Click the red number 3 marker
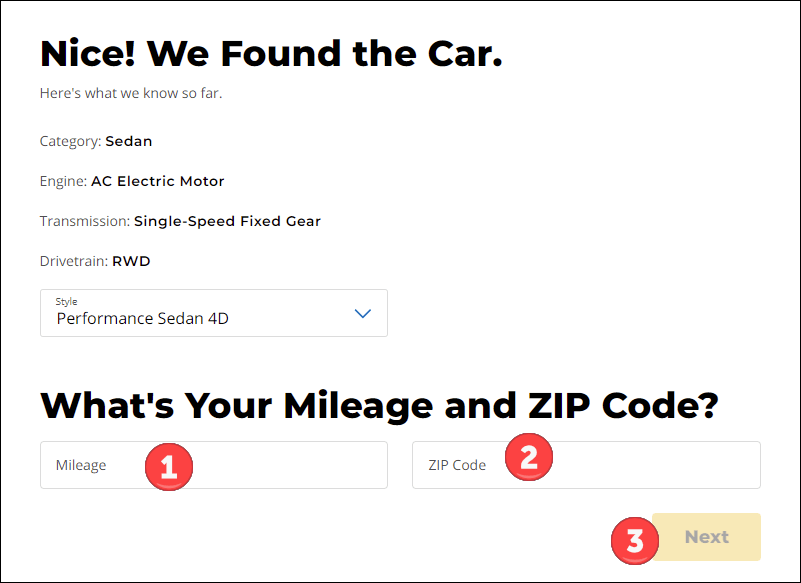Image resolution: width=801 pixels, height=583 pixels. pyautogui.click(x=635, y=541)
